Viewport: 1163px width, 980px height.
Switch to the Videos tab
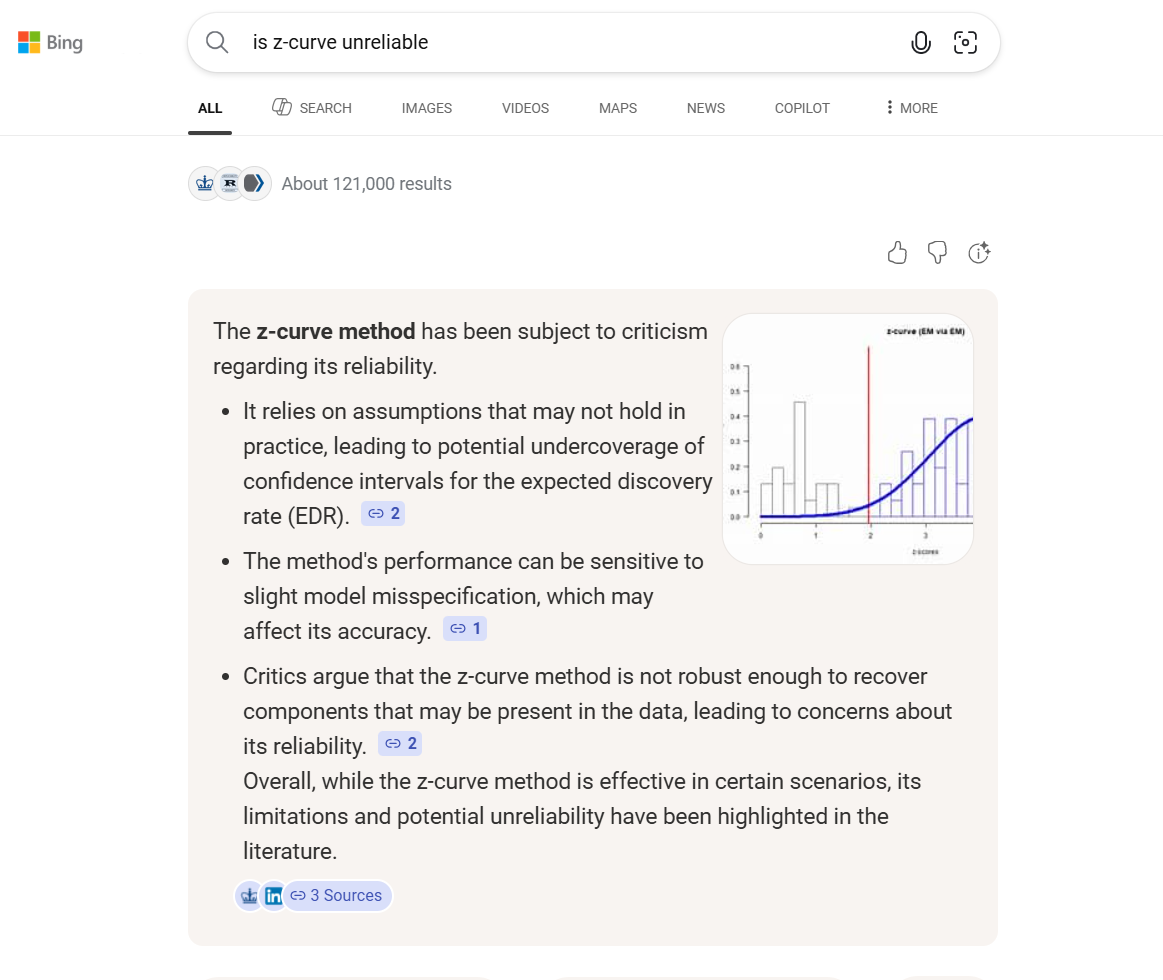tap(525, 108)
